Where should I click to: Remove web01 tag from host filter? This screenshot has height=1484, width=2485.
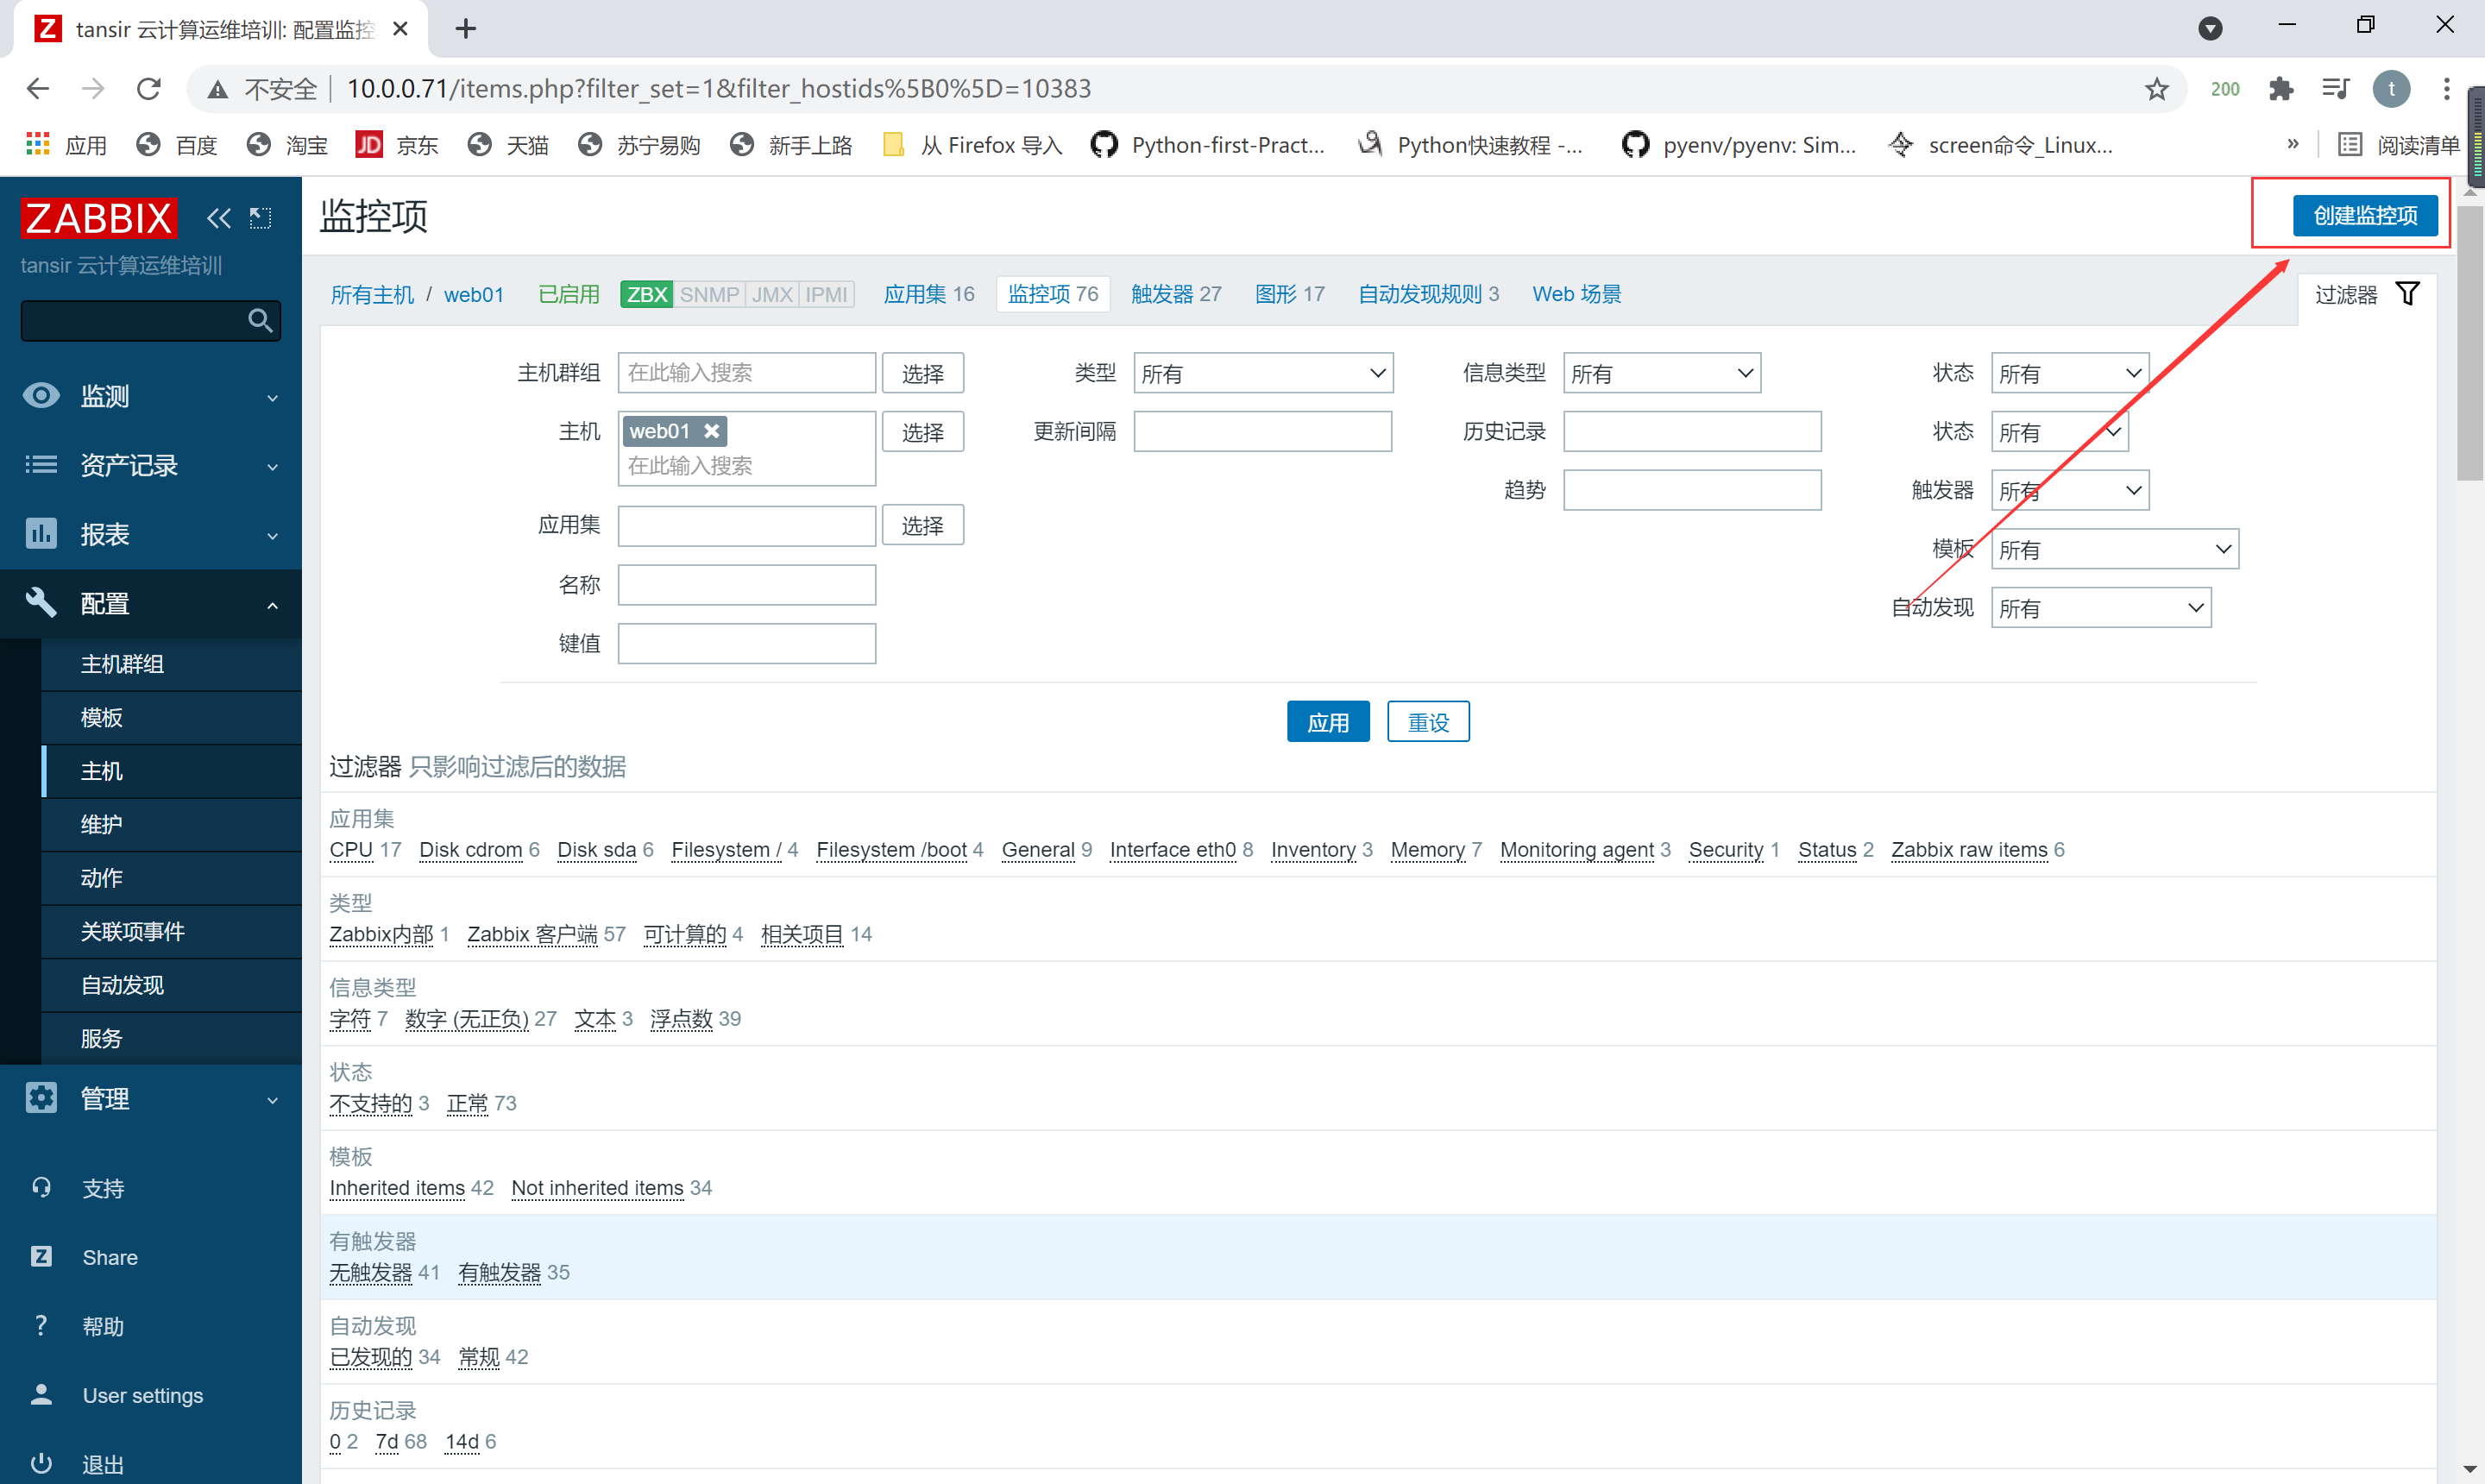711,431
